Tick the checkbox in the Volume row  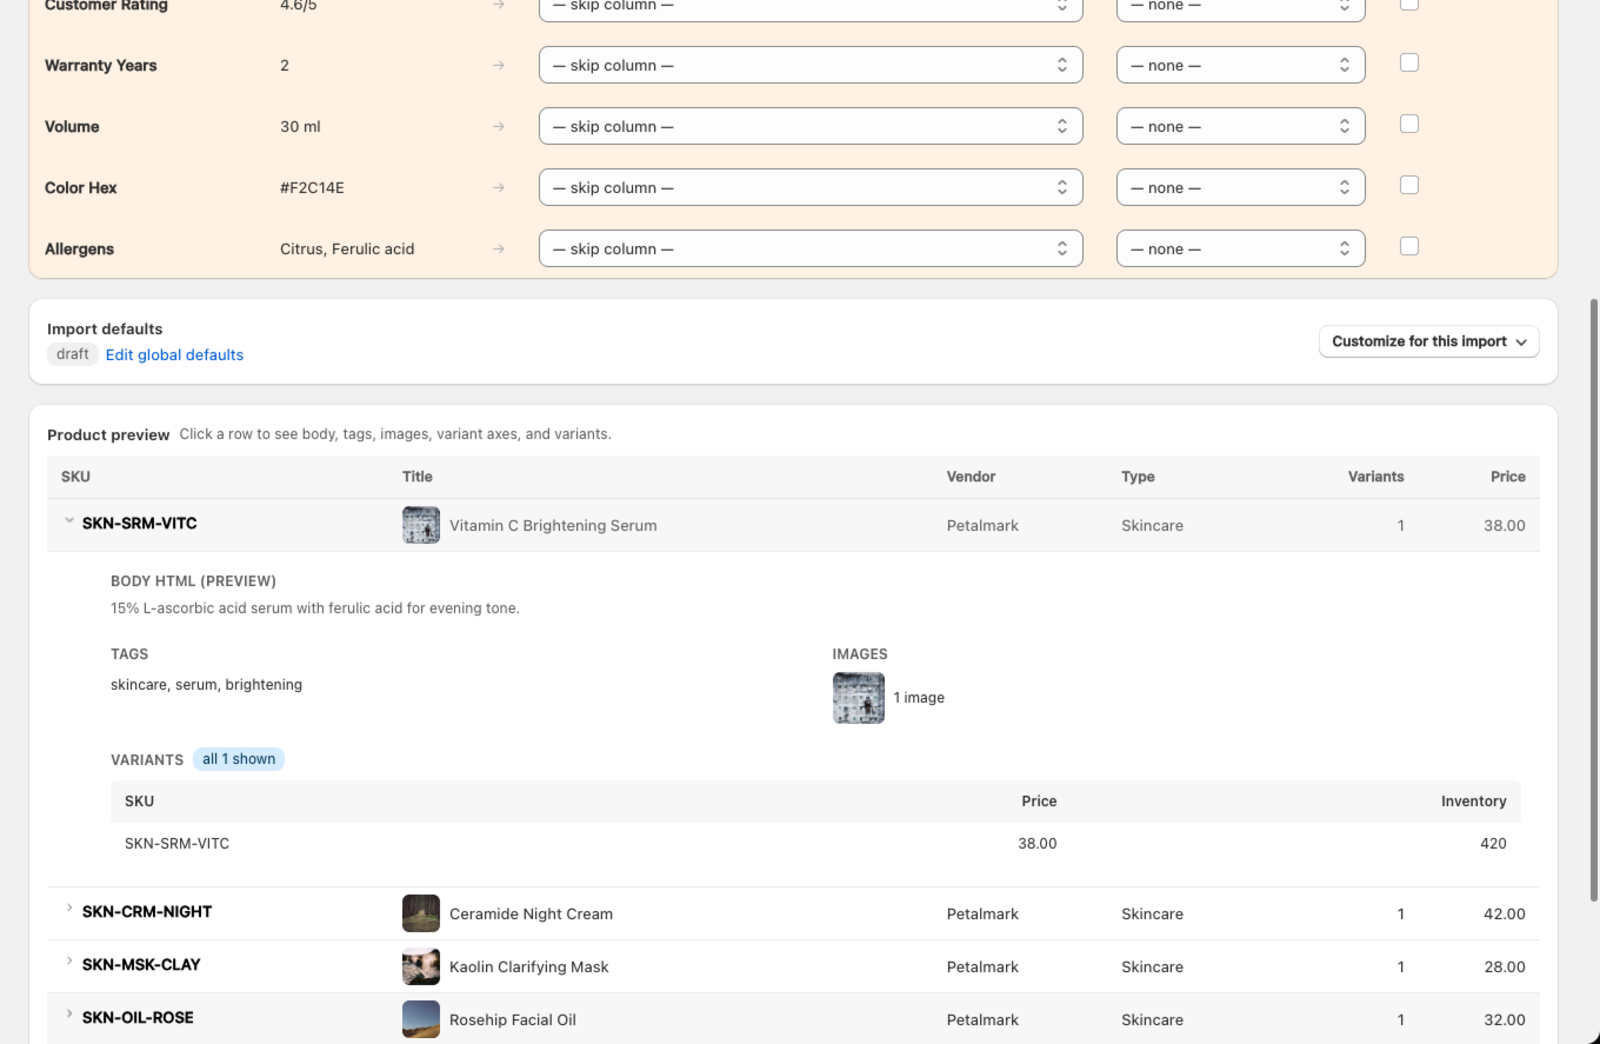click(1409, 124)
